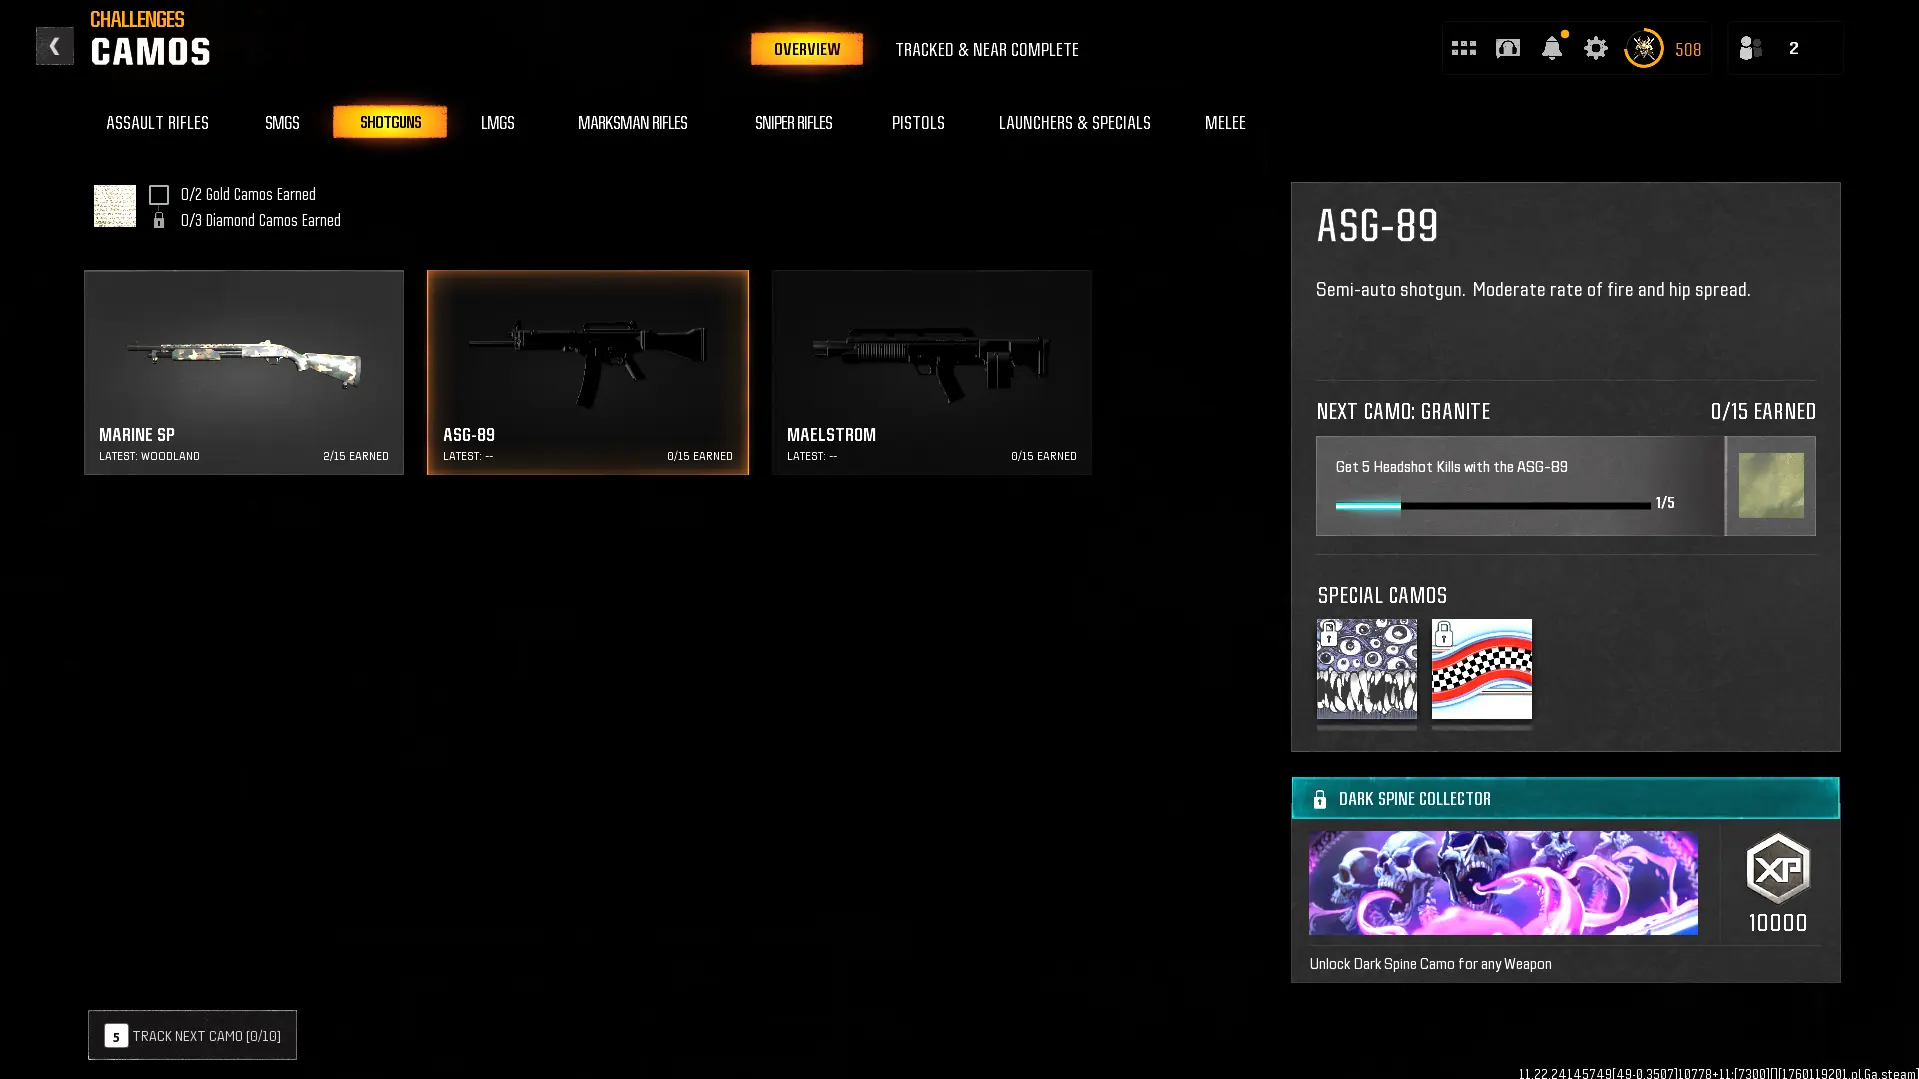Screen dimensions: 1919x1079
Task: Select the ASG-89 weapon card
Action: (588, 372)
